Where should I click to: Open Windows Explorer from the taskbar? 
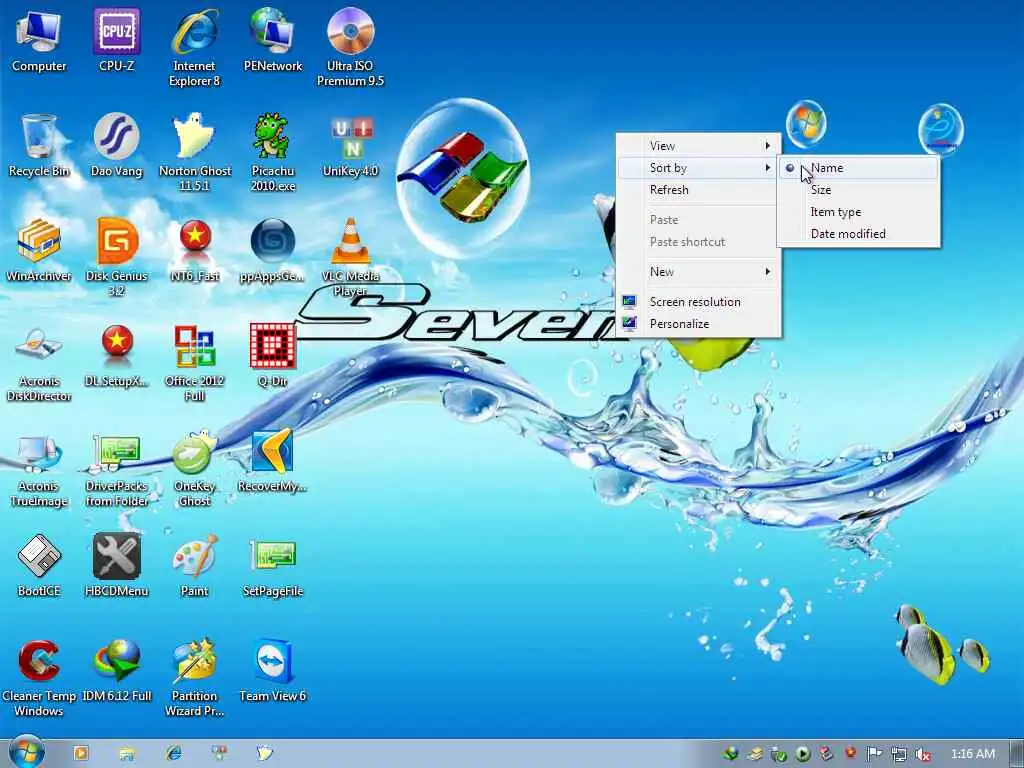[127, 753]
